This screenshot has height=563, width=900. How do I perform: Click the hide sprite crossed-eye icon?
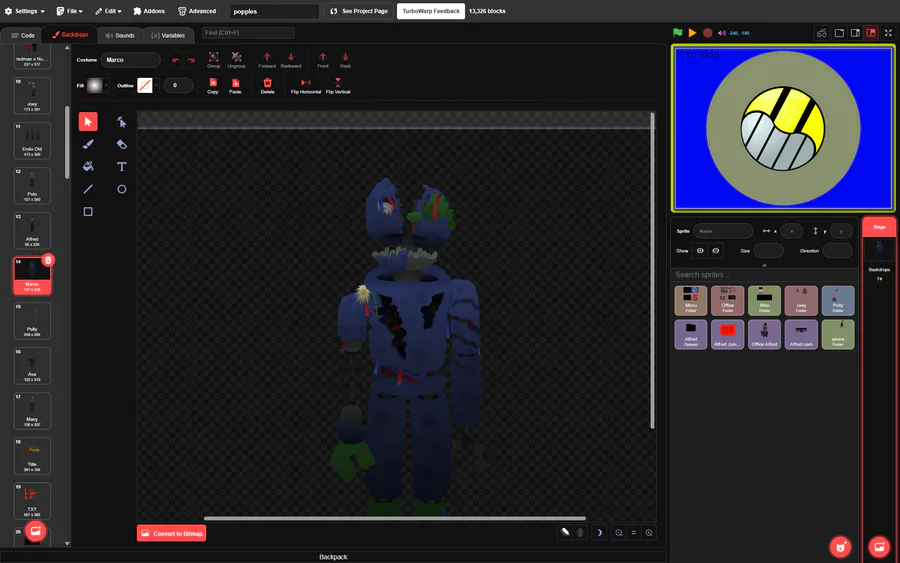click(x=716, y=251)
